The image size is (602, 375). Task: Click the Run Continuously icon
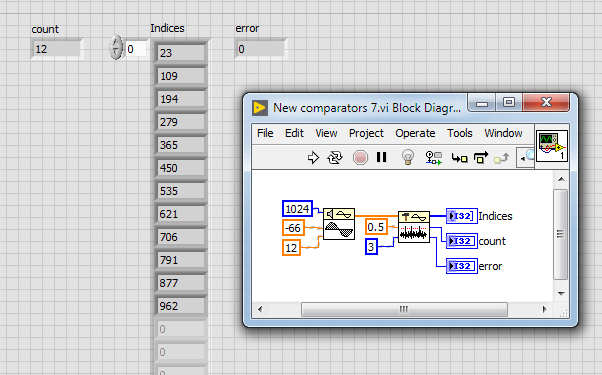click(335, 157)
